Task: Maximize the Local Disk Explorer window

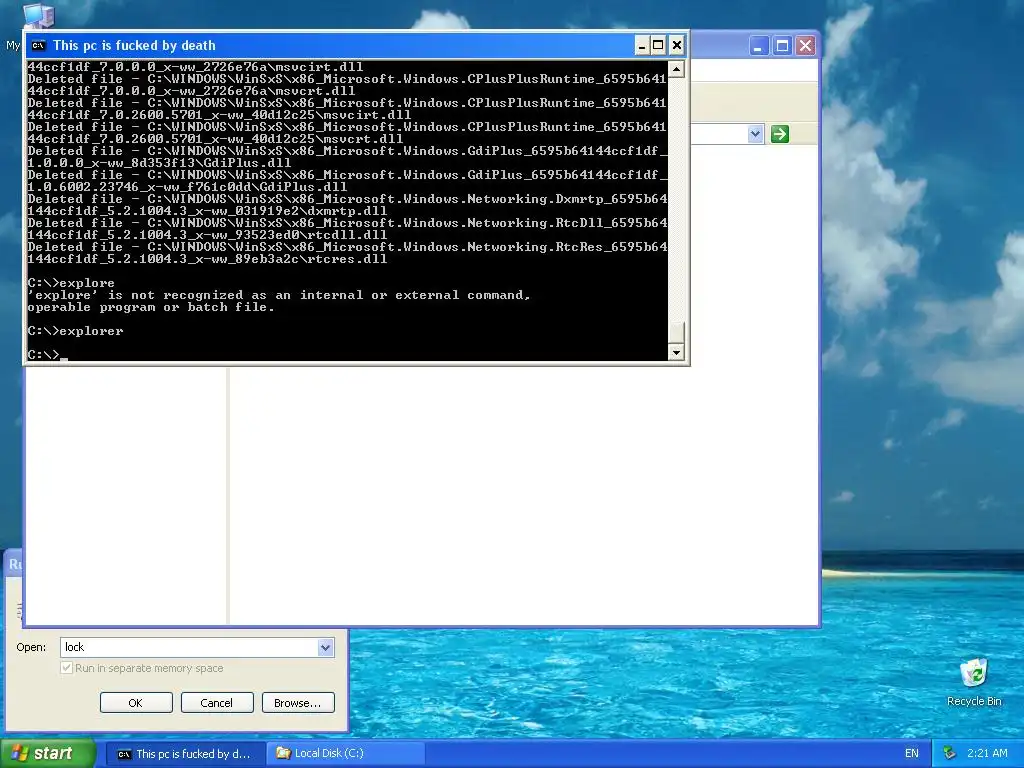Action: coord(782,46)
